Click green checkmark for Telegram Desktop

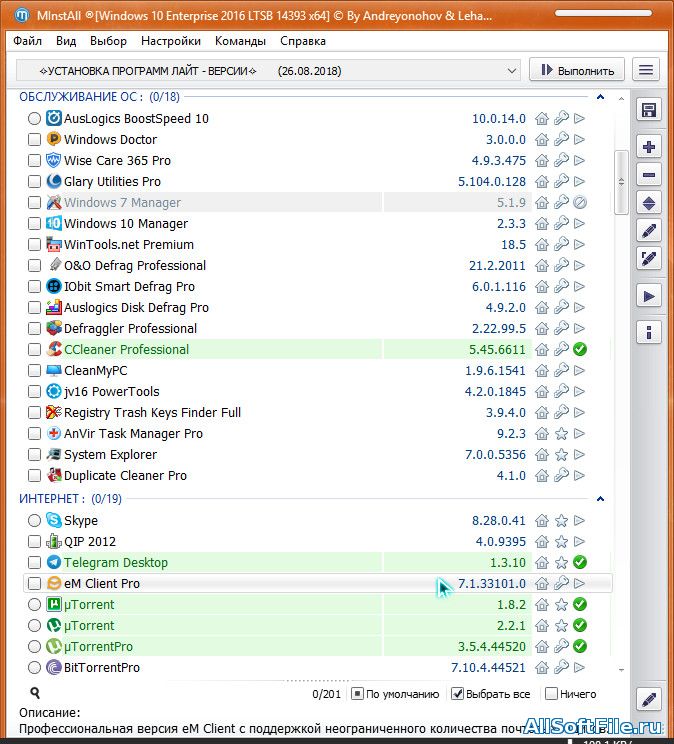pos(580,562)
